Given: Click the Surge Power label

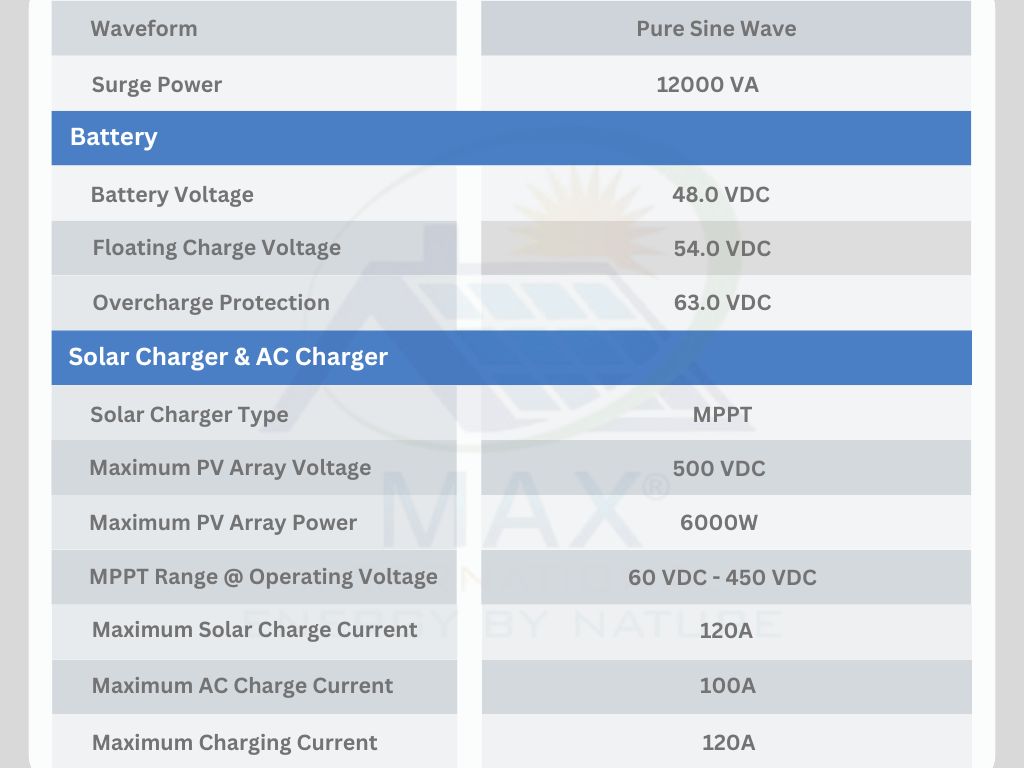Looking at the screenshot, I should tap(157, 84).
